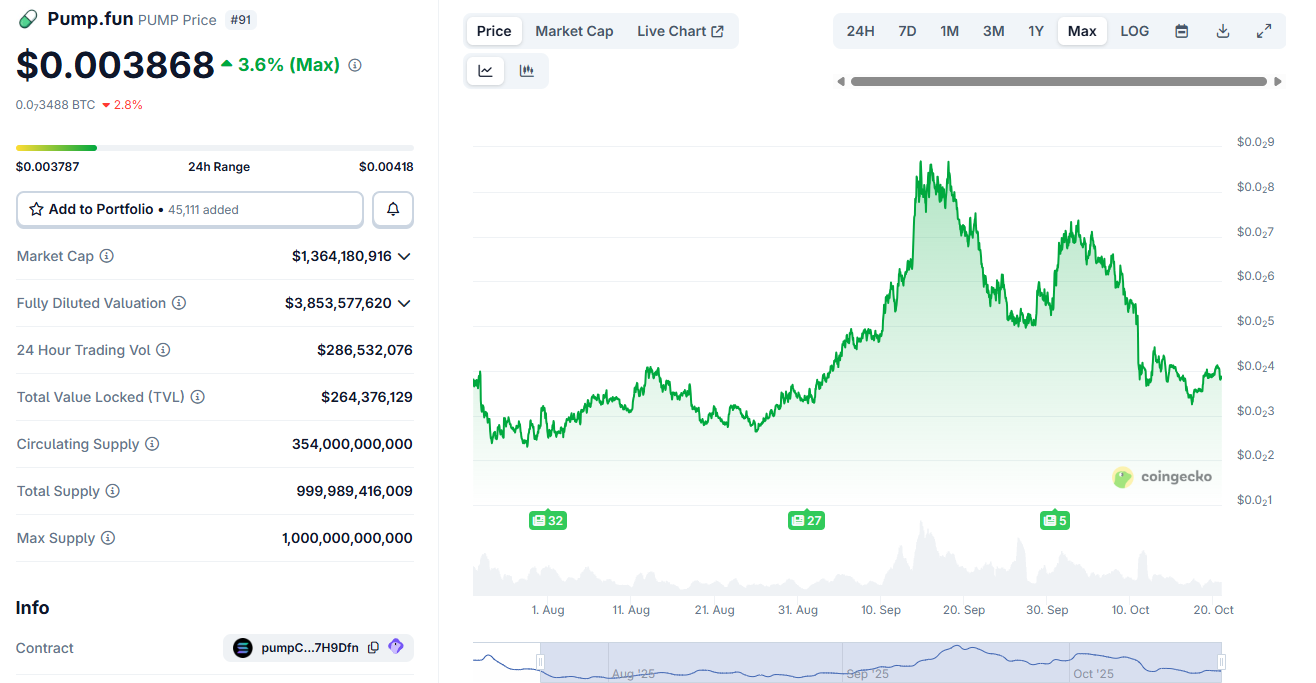Select the Price tab
The width and height of the screenshot is (1316, 683).
tap(493, 31)
